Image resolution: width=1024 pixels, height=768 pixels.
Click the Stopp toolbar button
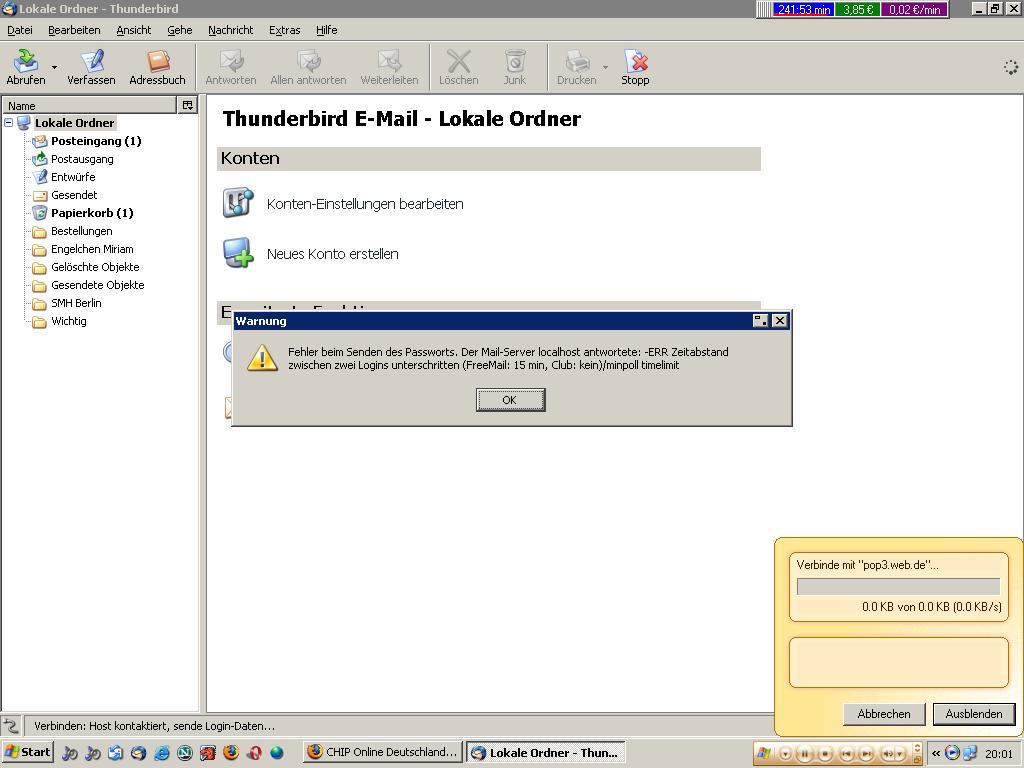pyautogui.click(x=635, y=67)
